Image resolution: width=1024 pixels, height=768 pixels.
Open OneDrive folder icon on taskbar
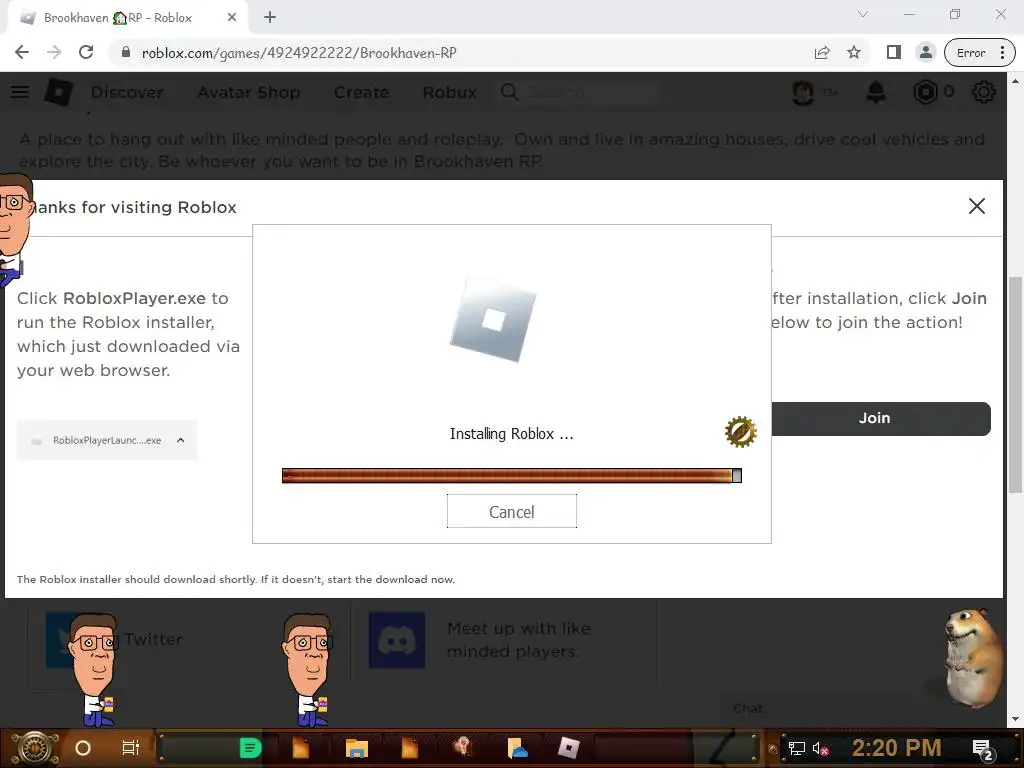pos(517,748)
